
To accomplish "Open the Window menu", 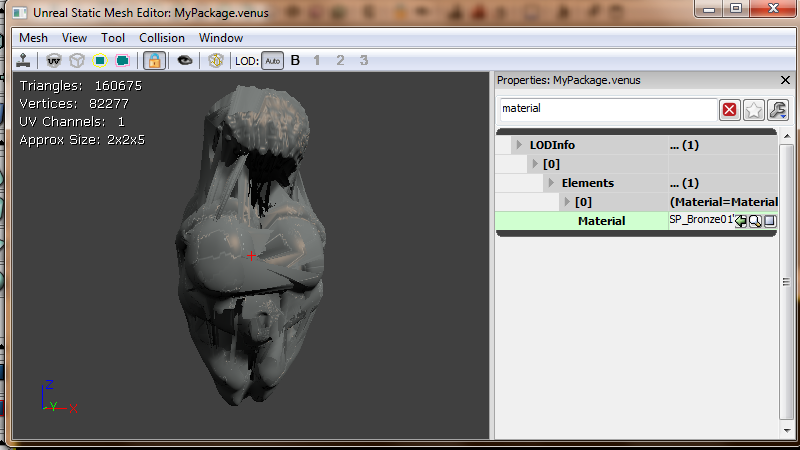I will [x=221, y=38].
